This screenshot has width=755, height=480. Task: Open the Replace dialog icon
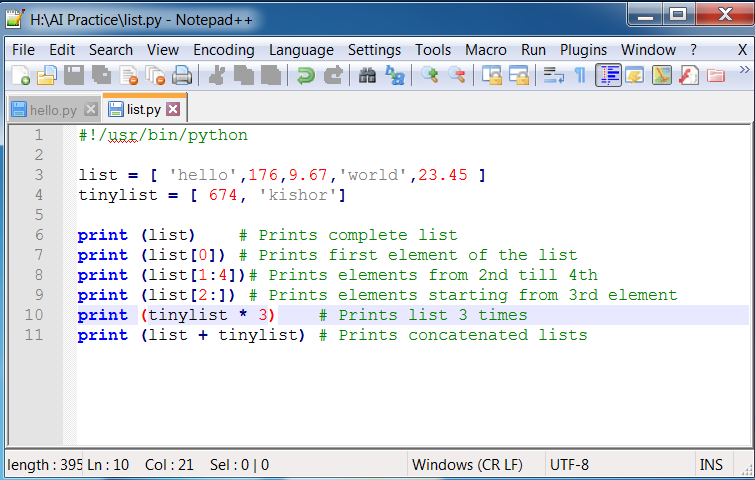tap(395, 76)
